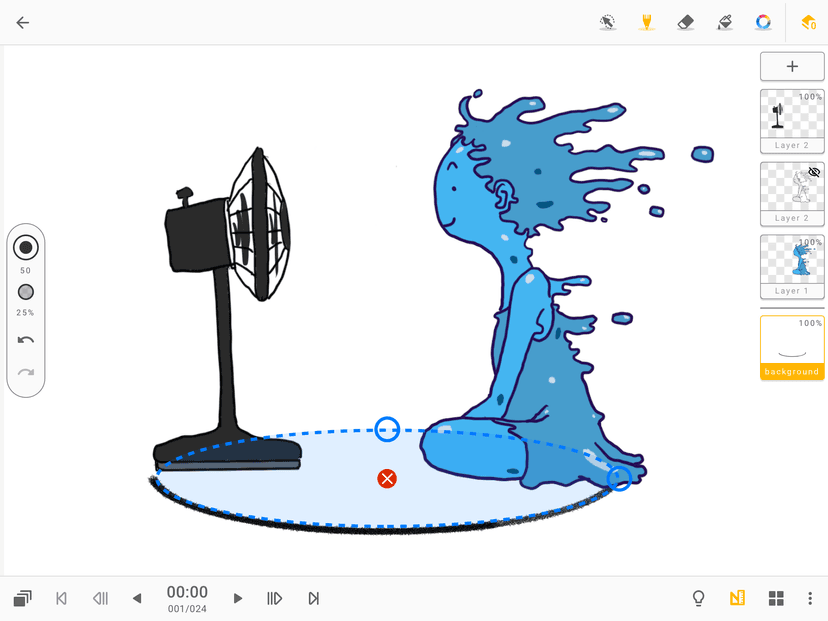This screenshot has width=828, height=621.
Task: Open the overflow menu with three dots
Action: pyautogui.click(x=810, y=597)
